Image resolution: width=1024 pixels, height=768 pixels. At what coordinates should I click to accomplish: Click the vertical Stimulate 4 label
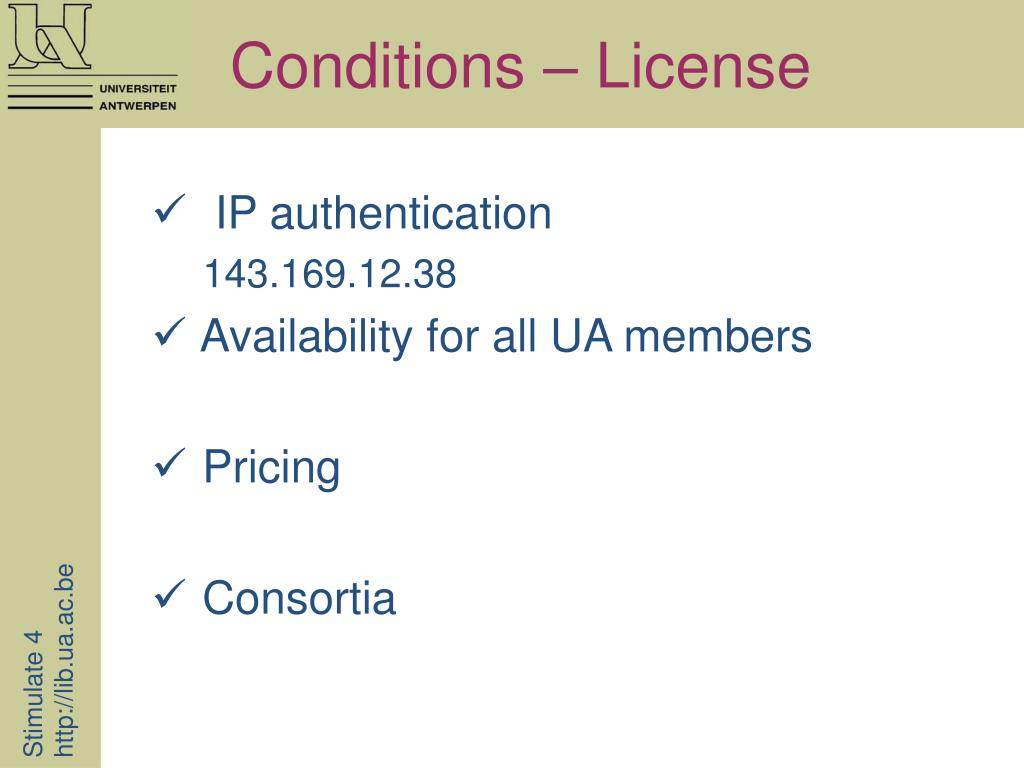click(33, 694)
